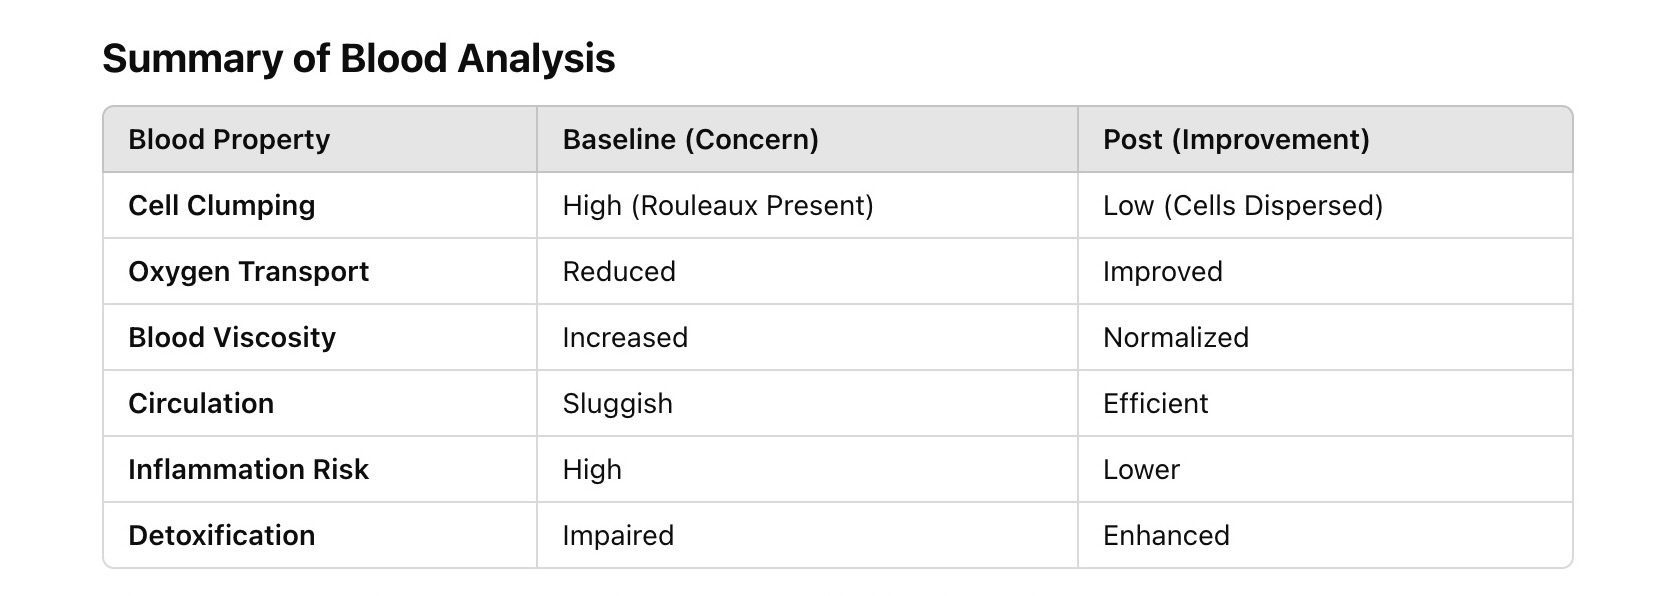Image resolution: width=1662 pixels, height=596 pixels.
Task: Click the "Reduced" baseline cell
Action: [618, 272]
